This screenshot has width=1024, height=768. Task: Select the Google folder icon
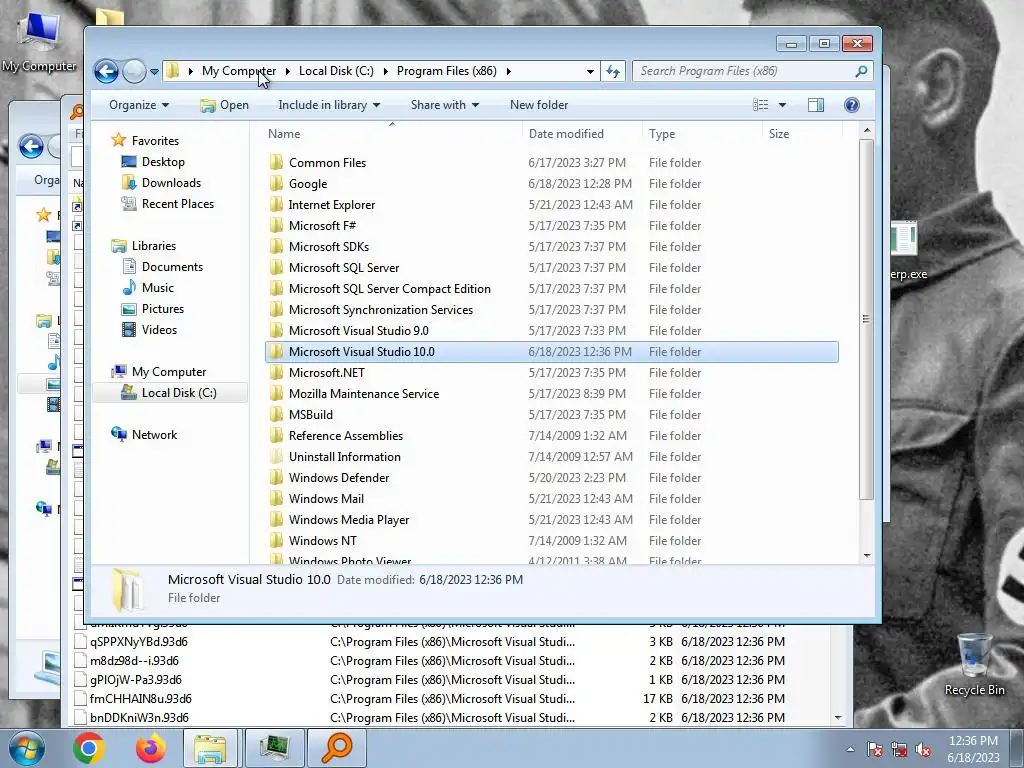[x=277, y=184]
